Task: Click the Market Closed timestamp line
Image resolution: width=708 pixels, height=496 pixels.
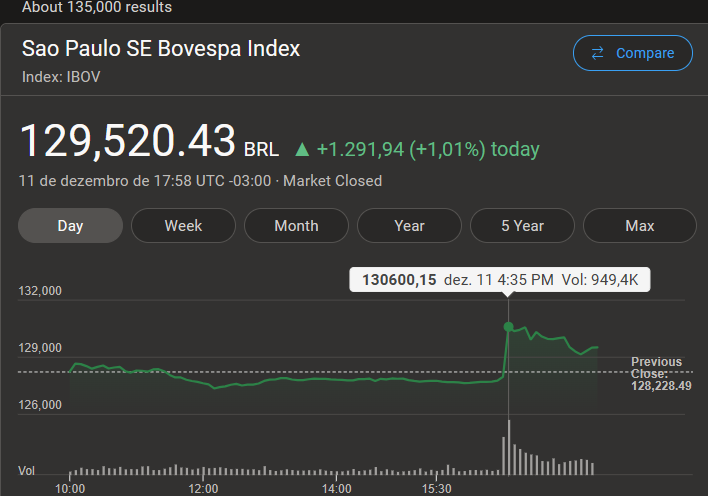Action: coord(200,181)
